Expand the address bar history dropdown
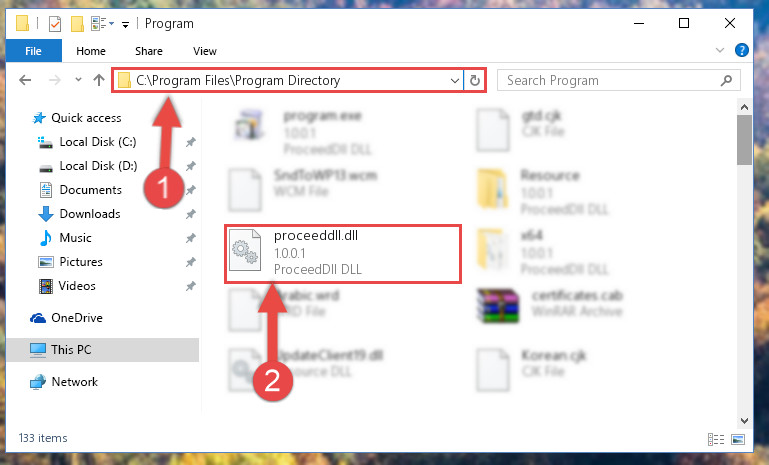Screen dimensions: 769x465 click(x=455, y=80)
